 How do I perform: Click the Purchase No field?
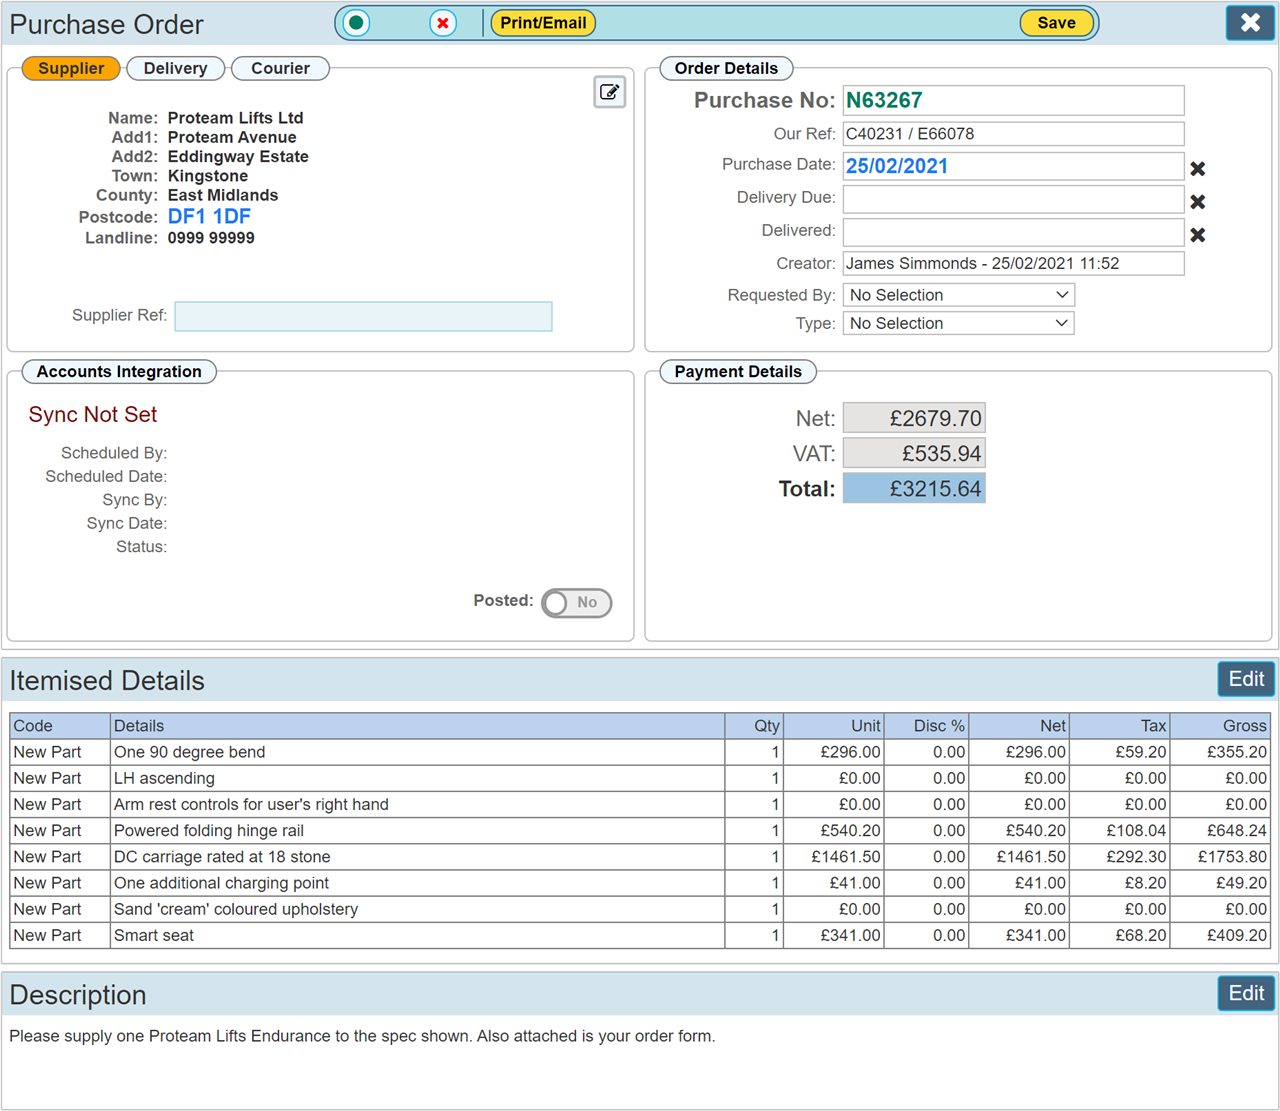(1013, 100)
